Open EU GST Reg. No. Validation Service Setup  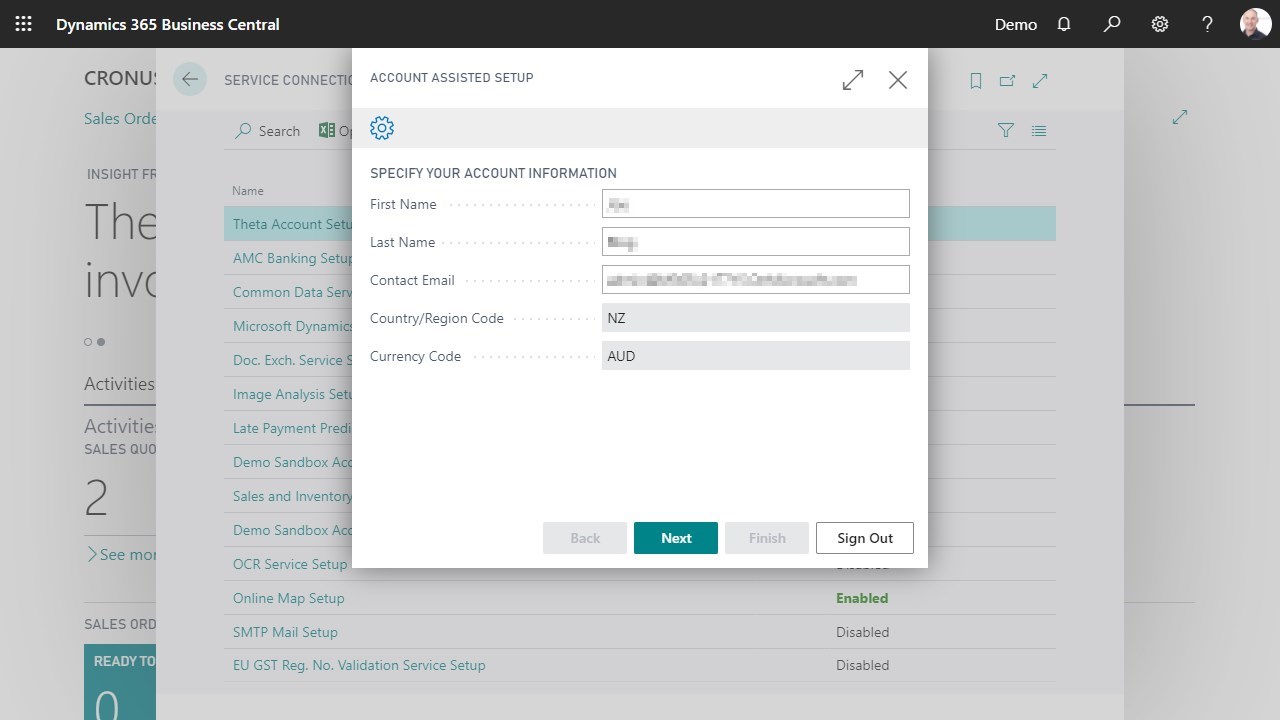(359, 665)
